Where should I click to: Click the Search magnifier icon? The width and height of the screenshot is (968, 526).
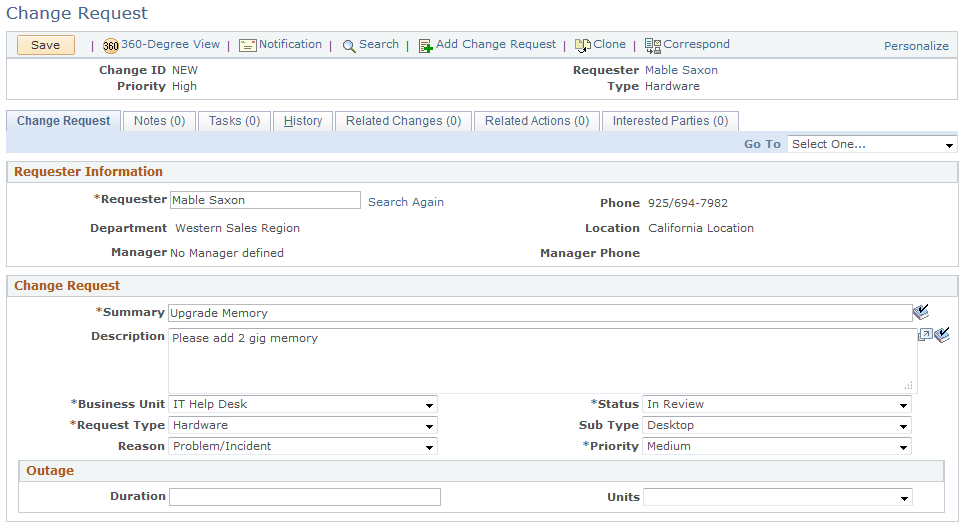tap(349, 46)
